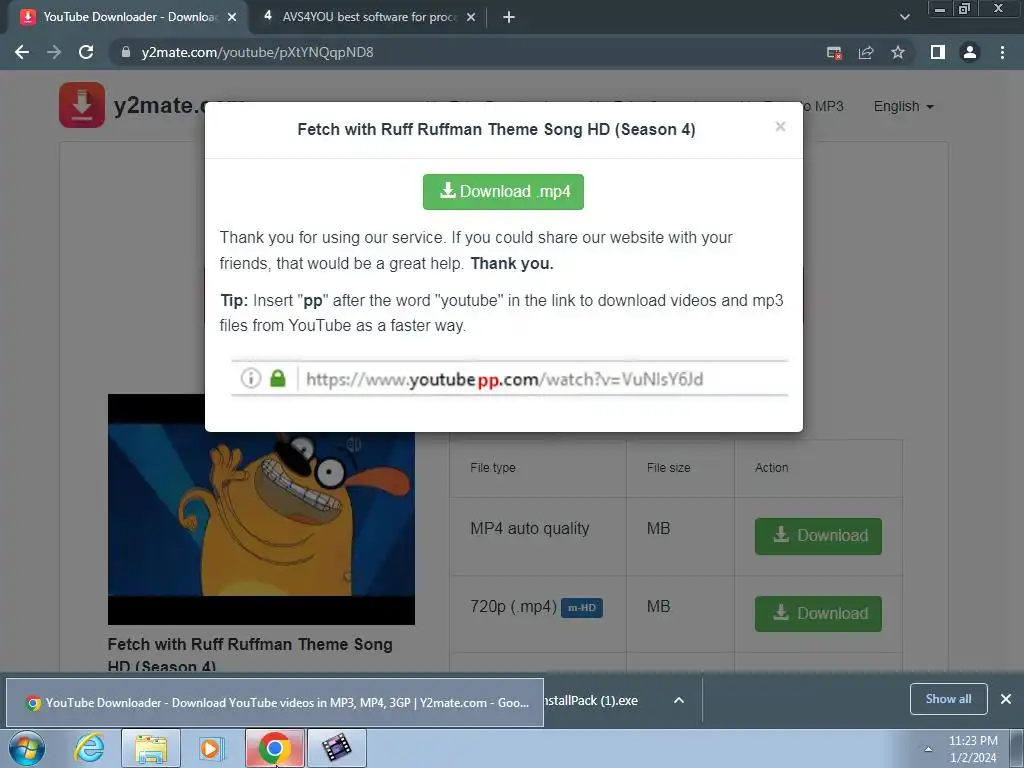
Task: Open the tab search dropdown arrow
Action: click(x=904, y=17)
